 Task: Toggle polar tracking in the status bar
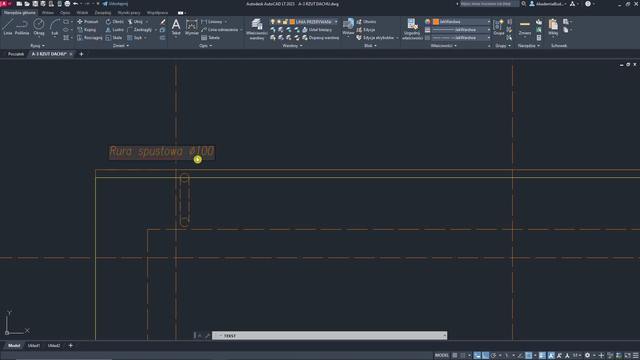coord(493,356)
